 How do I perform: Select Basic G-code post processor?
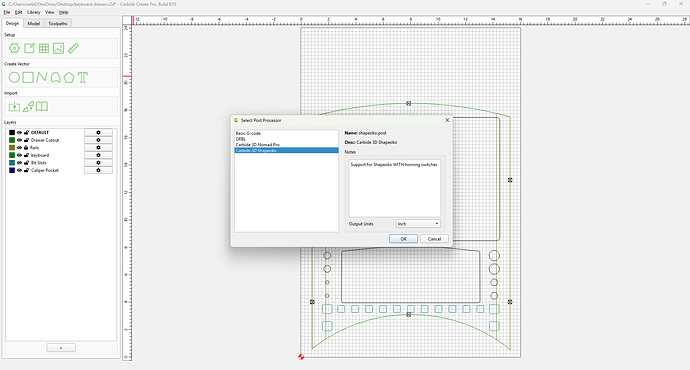click(286, 133)
